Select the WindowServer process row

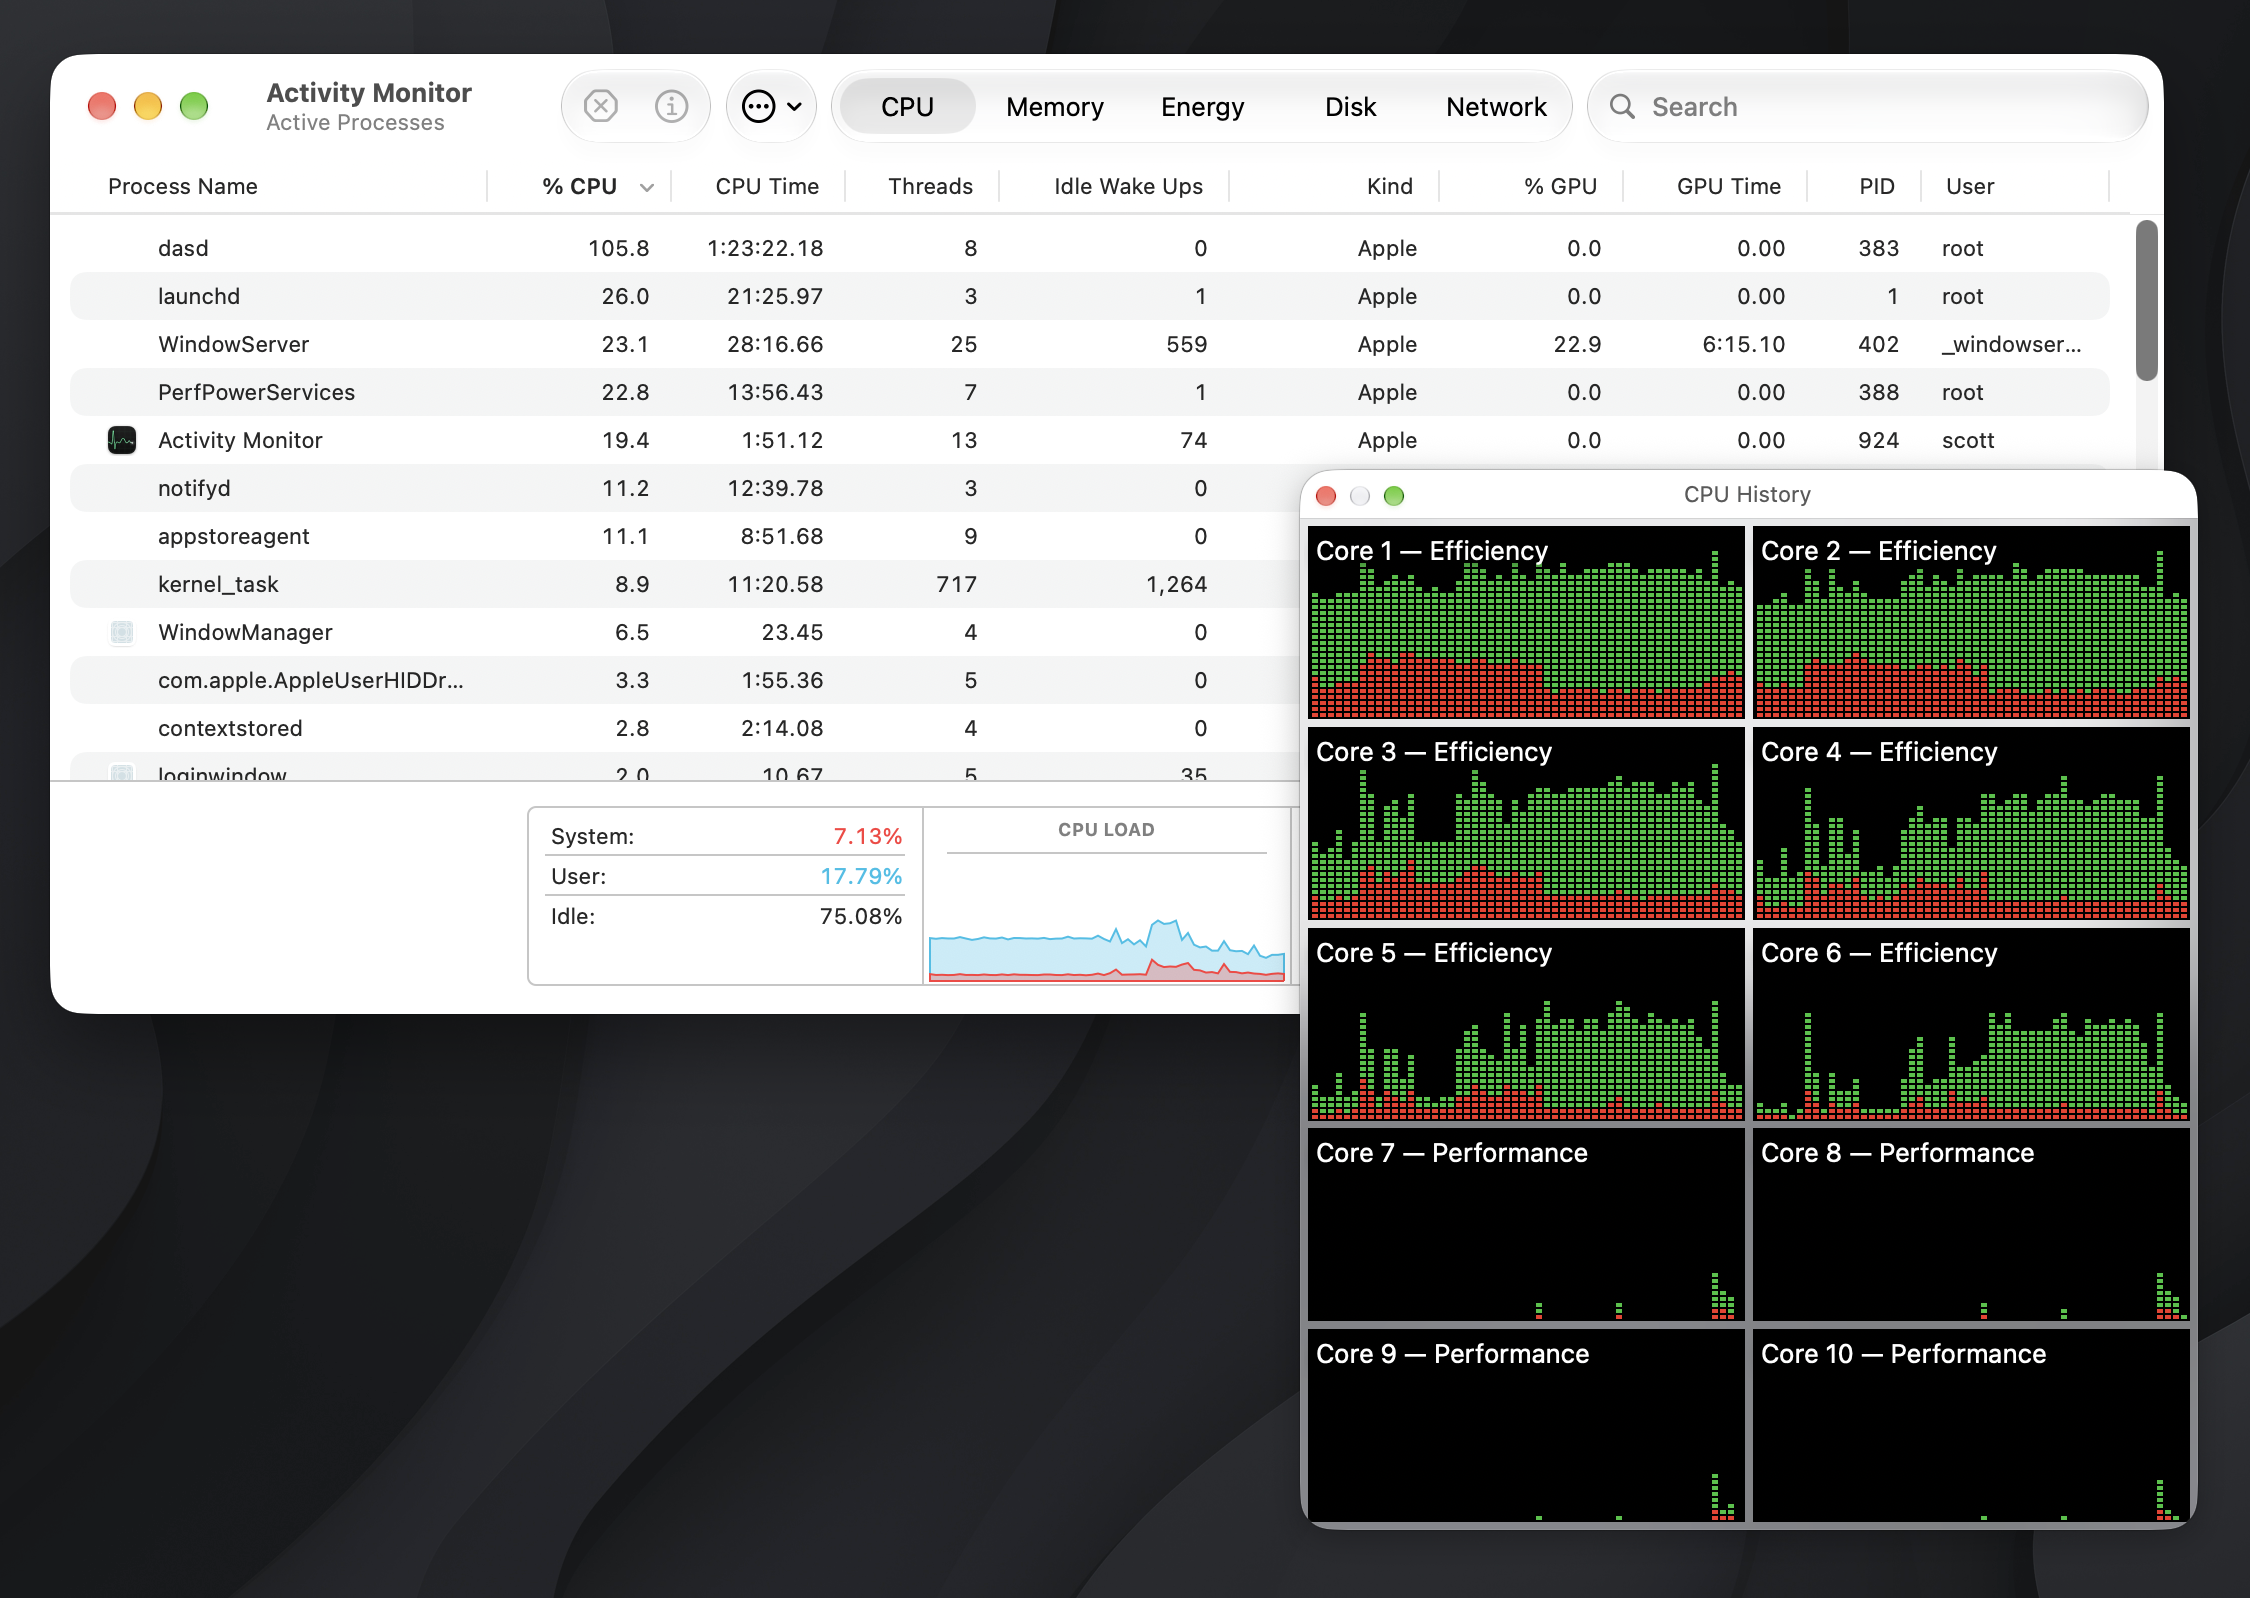click(x=1090, y=344)
